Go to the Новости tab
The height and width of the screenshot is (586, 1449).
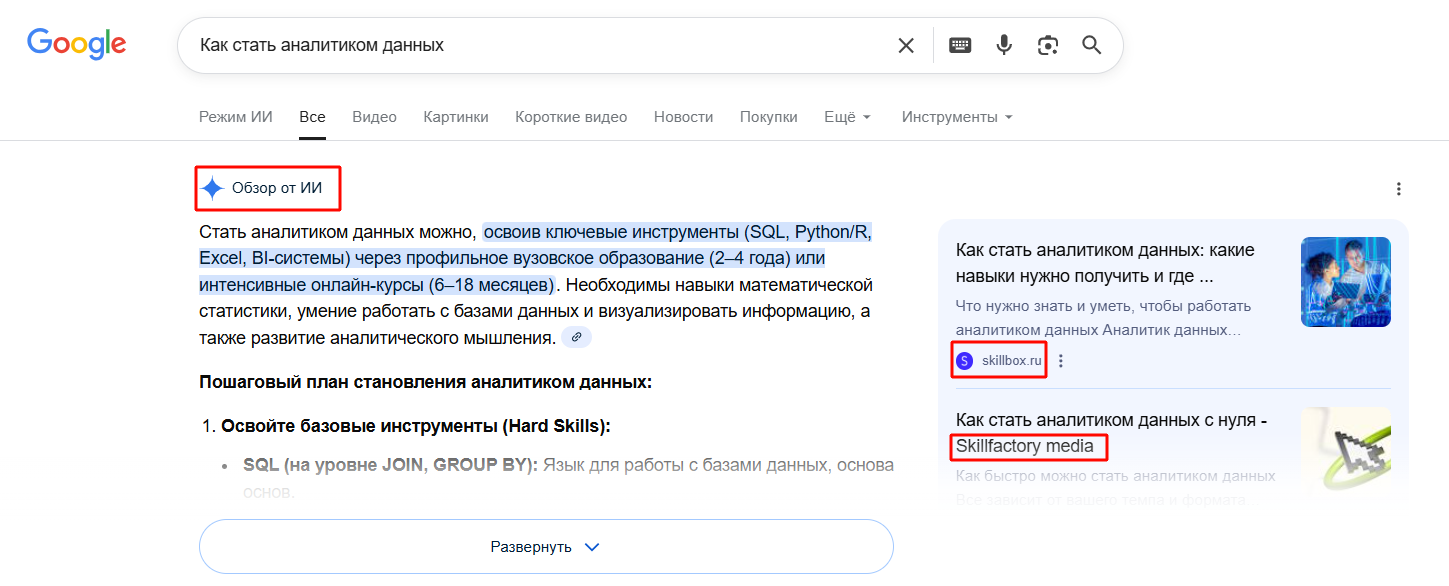(x=683, y=117)
